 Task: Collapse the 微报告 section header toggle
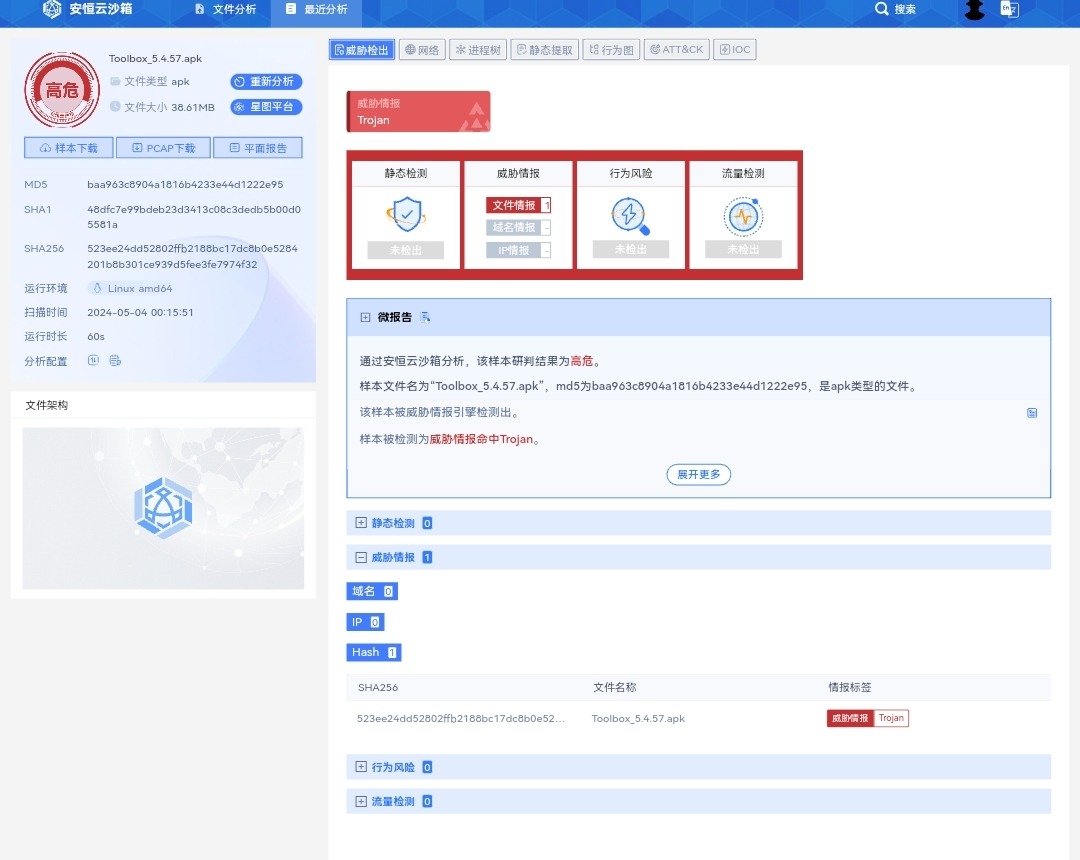[x=365, y=317]
